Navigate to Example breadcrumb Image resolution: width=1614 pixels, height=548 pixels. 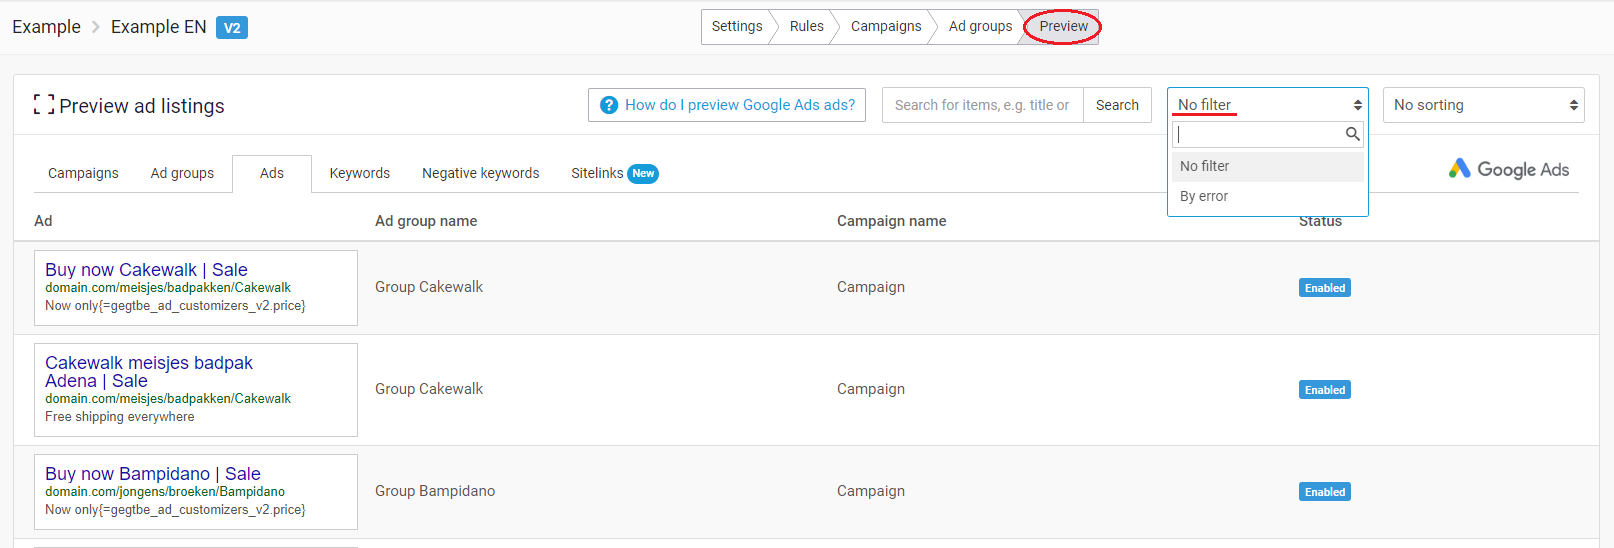[x=46, y=27]
